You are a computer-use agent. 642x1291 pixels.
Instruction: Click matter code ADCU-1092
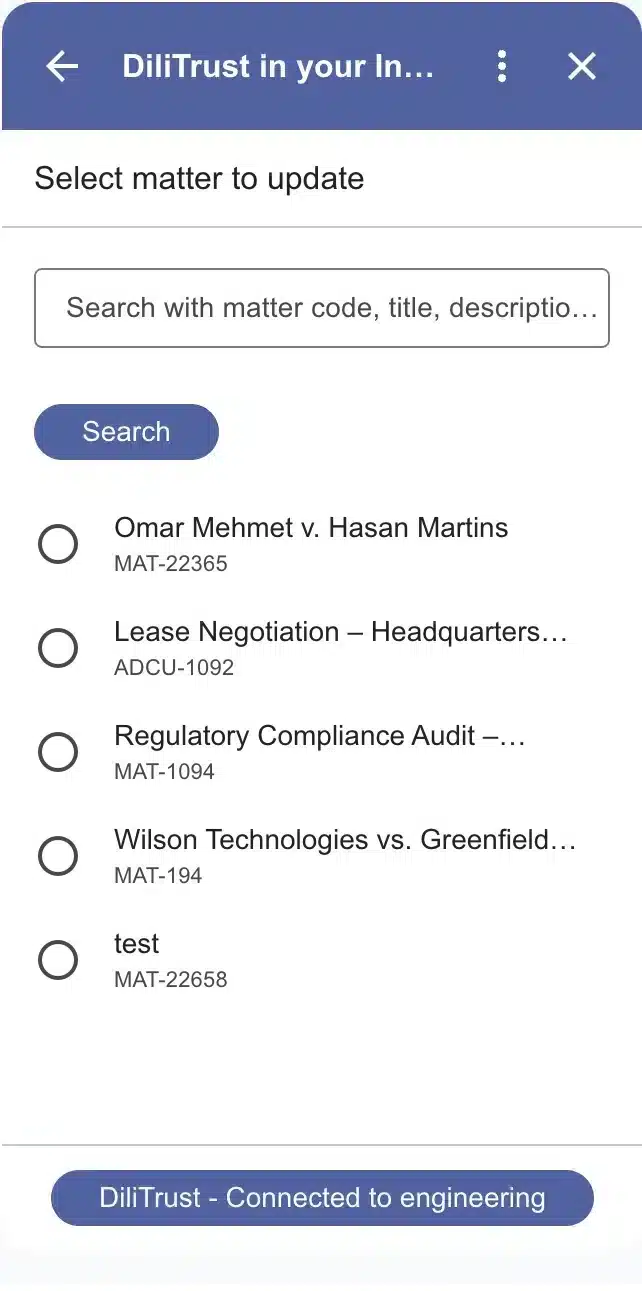[174, 668]
